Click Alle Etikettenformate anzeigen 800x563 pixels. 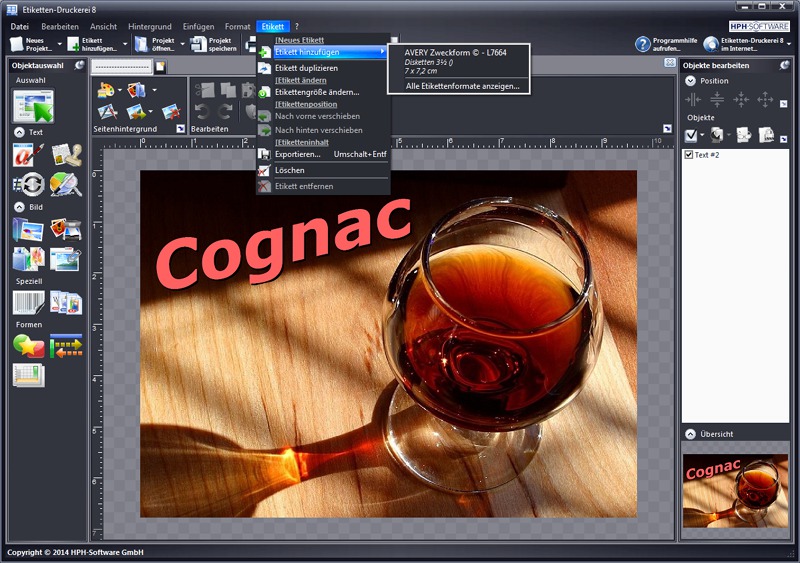coord(462,86)
